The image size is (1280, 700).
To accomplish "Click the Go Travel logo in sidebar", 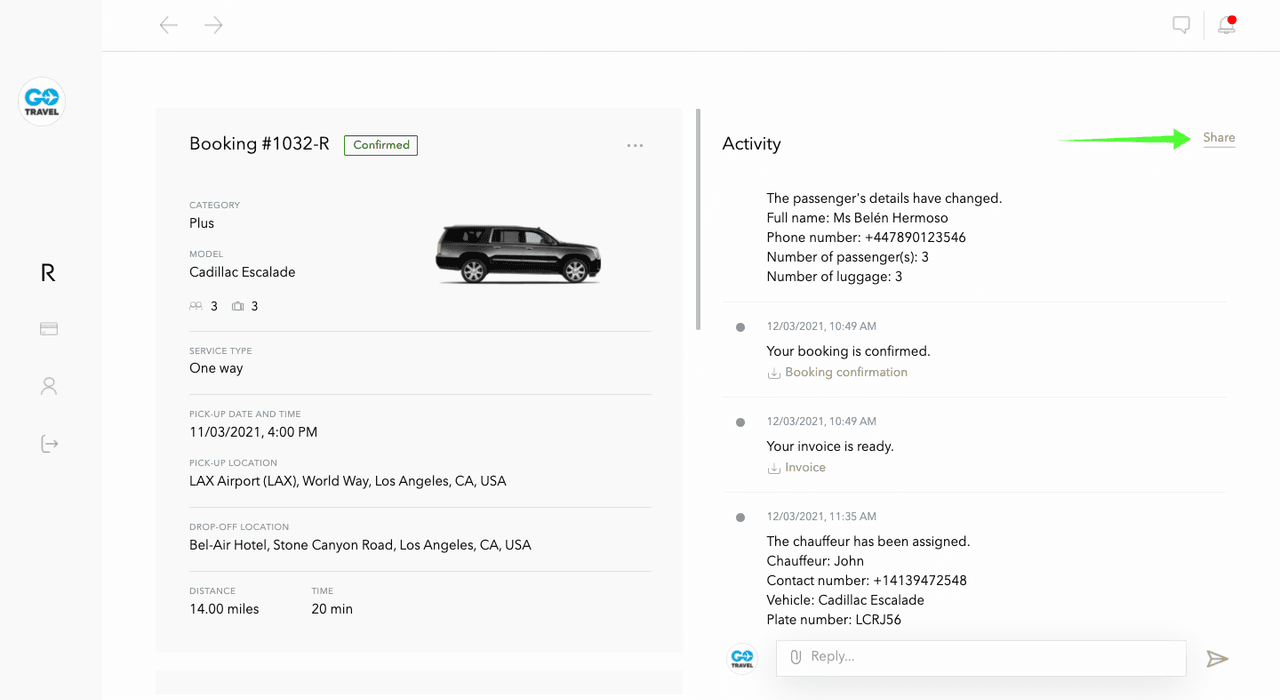I will pyautogui.click(x=42, y=102).
